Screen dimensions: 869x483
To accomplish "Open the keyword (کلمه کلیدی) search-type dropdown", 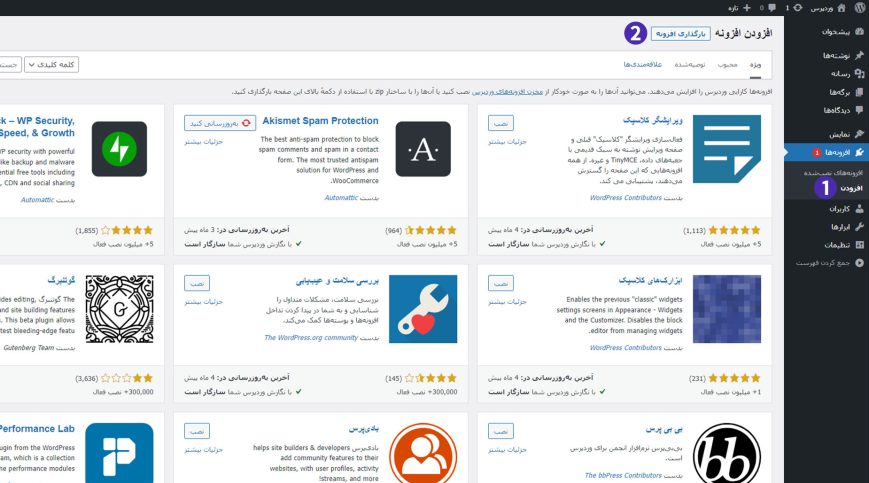I will coord(51,65).
